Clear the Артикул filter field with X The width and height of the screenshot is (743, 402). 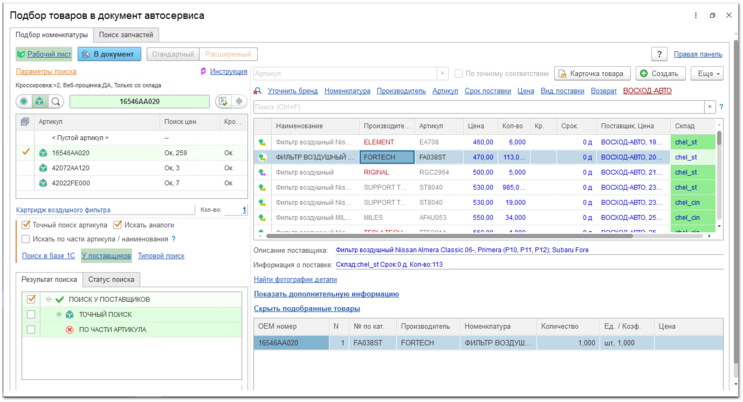pos(442,73)
